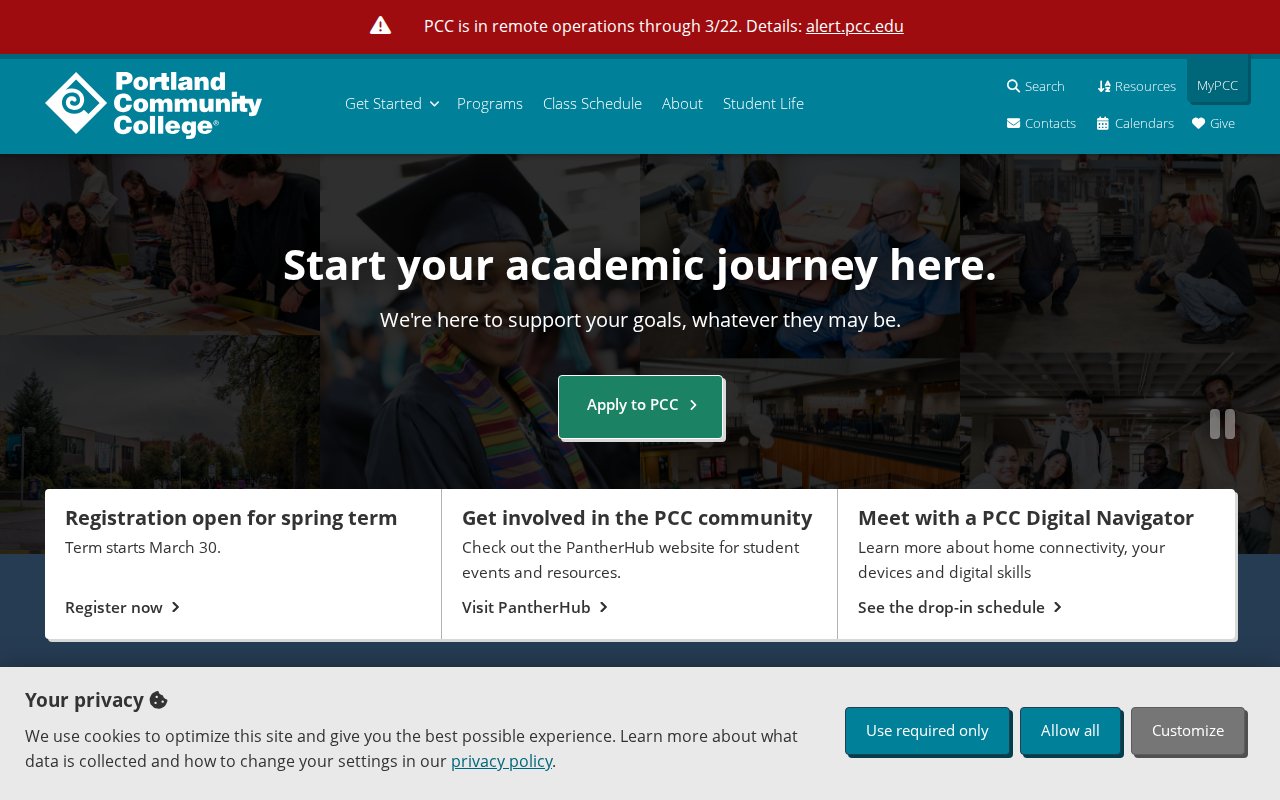The height and width of the screenshot is (800, 1280).
Task: Open the Programs menu item
Action: click(490, 103)
